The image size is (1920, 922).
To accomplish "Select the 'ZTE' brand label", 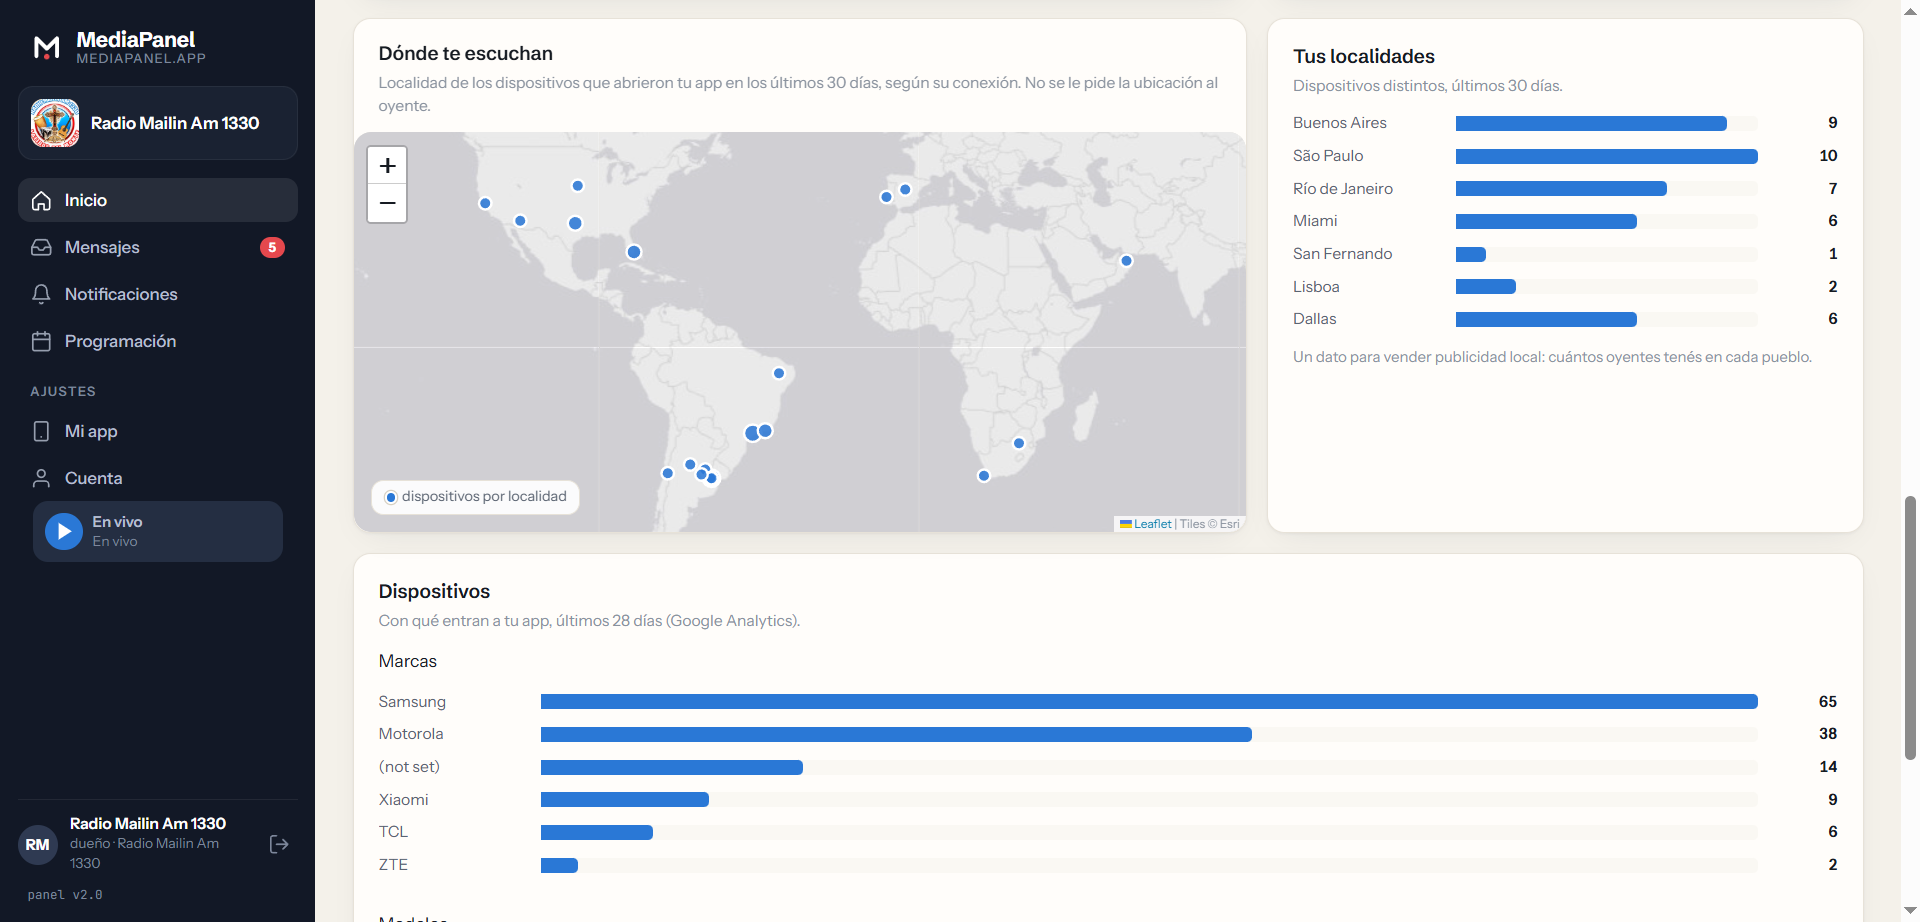I will pos(393,865).
